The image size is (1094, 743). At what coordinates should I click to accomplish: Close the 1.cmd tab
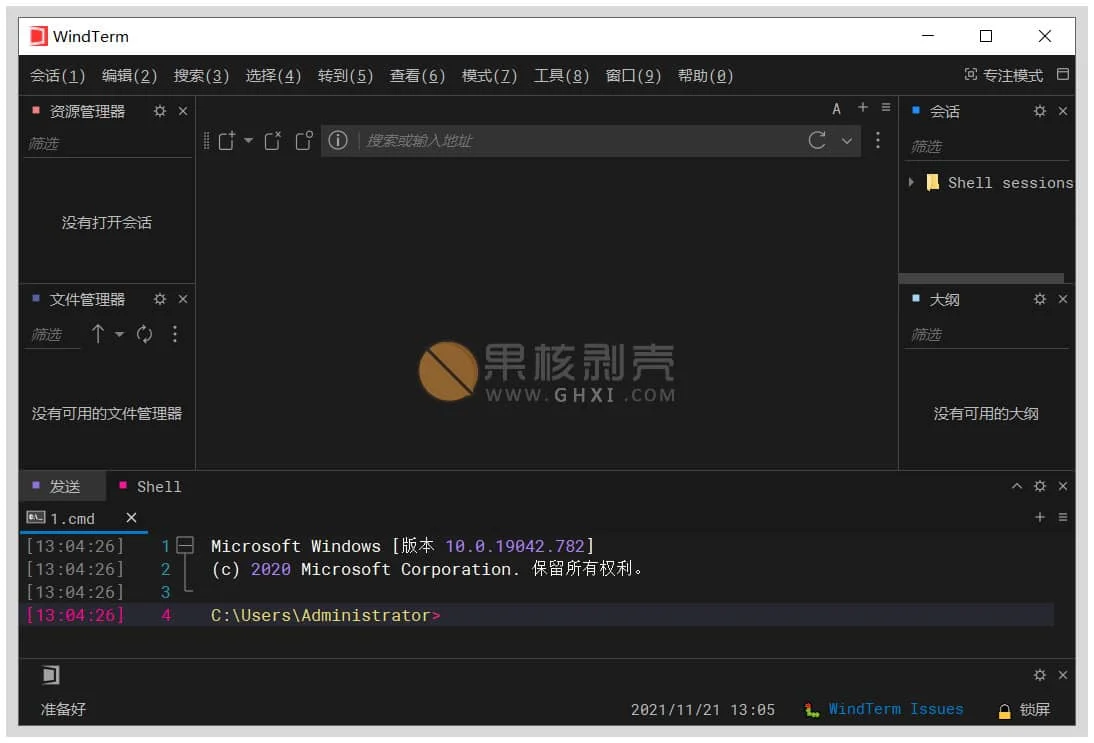131,517
